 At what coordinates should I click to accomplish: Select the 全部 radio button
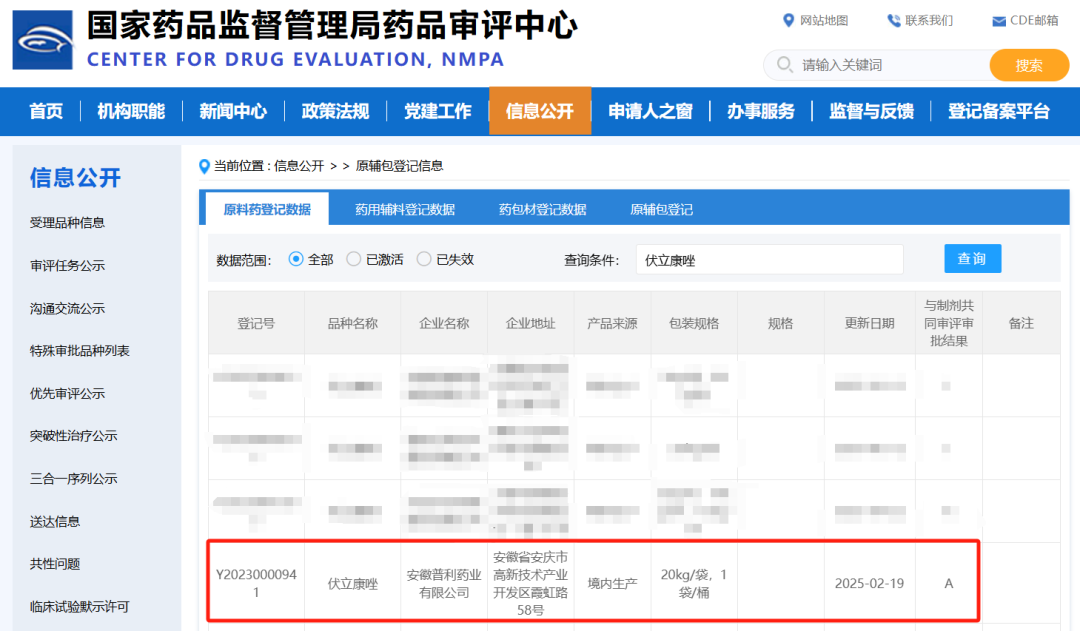(296, 259)
